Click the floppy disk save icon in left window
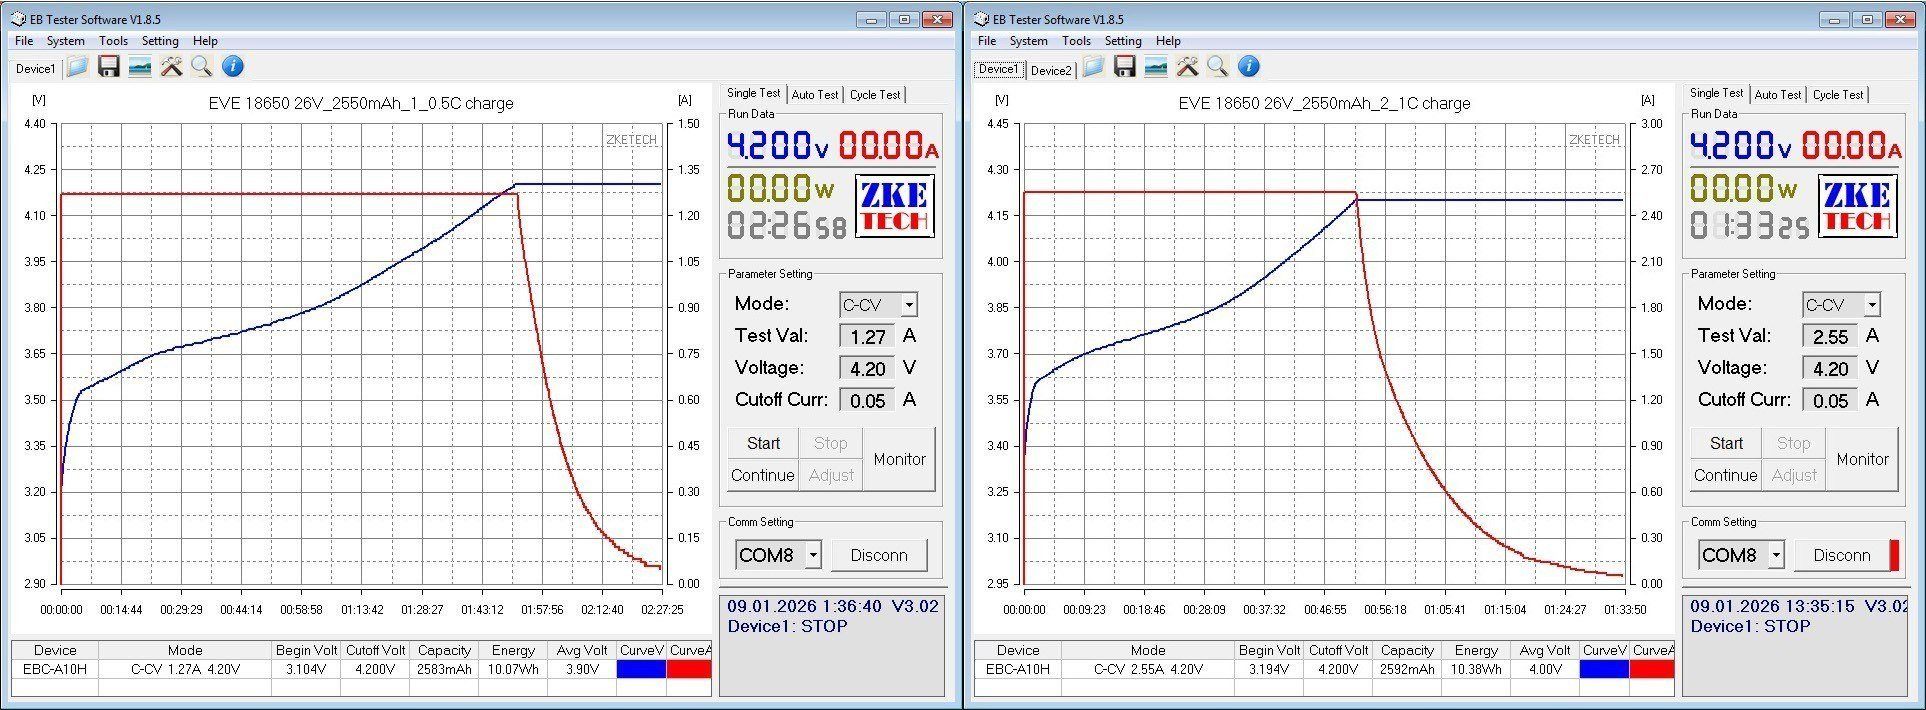The width and height of the screenshot is (1926, 710). click(x=109, y=67)
